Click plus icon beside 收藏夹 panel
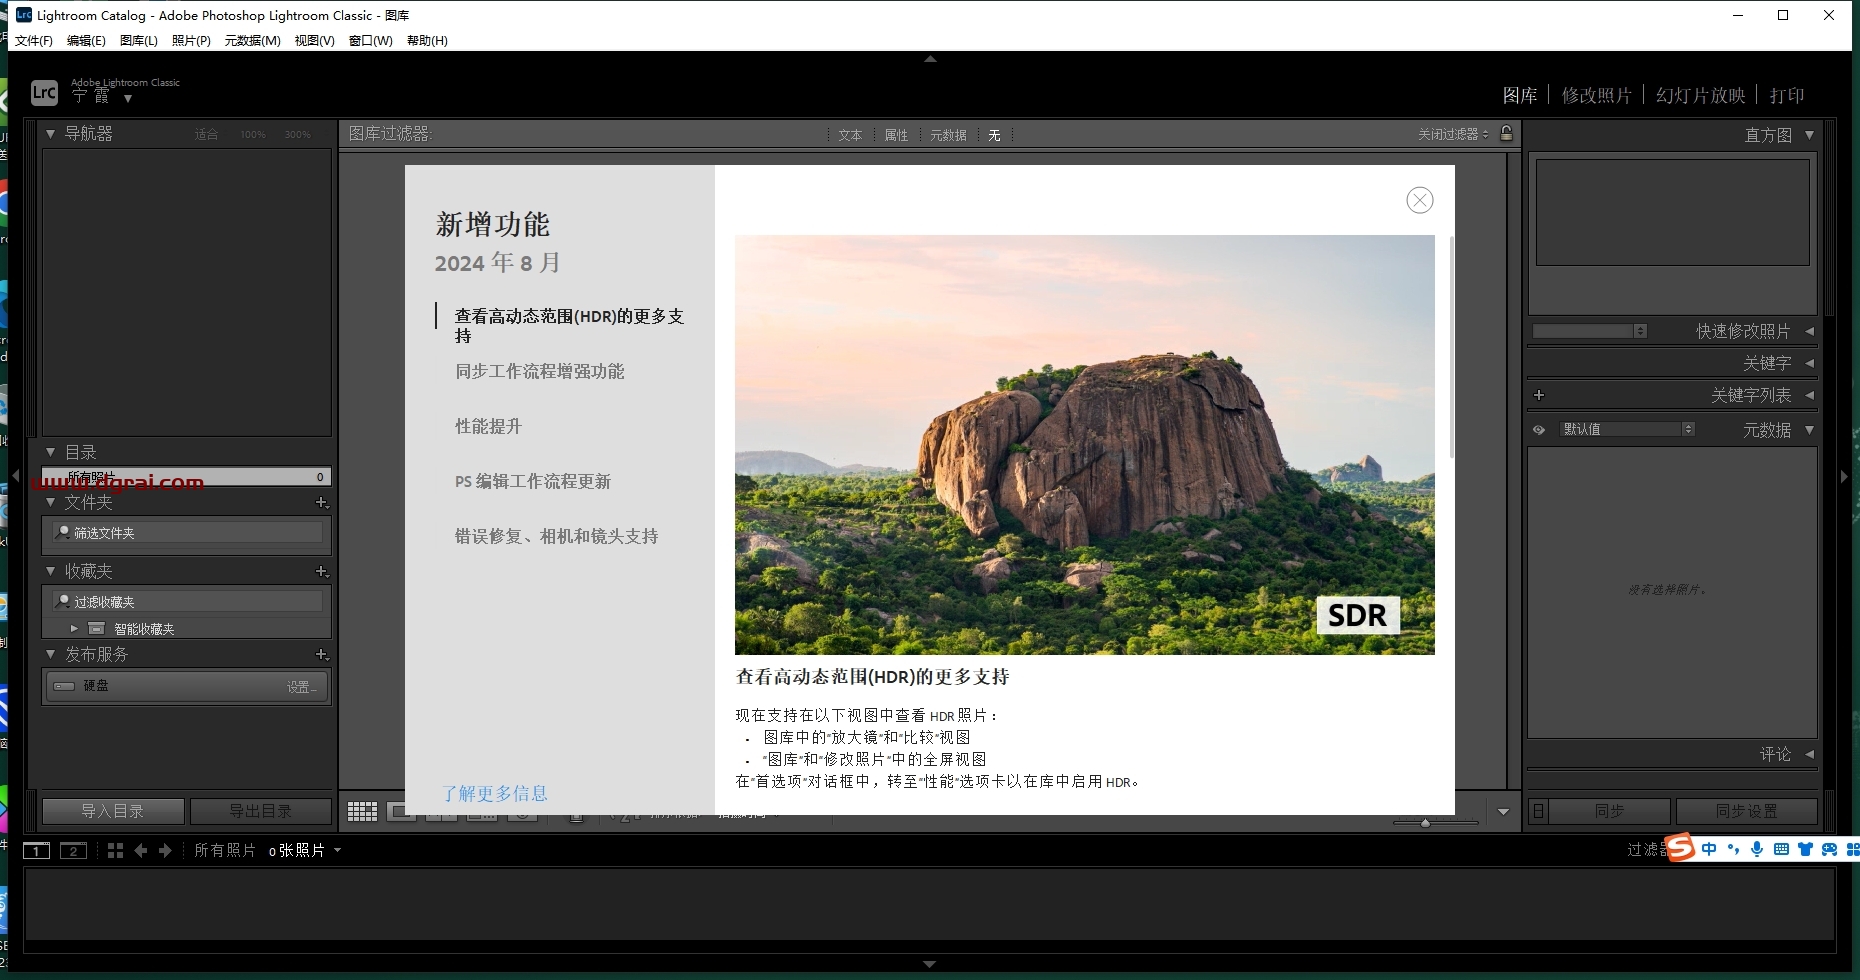 pyautogui.click(x=321, y=571)
